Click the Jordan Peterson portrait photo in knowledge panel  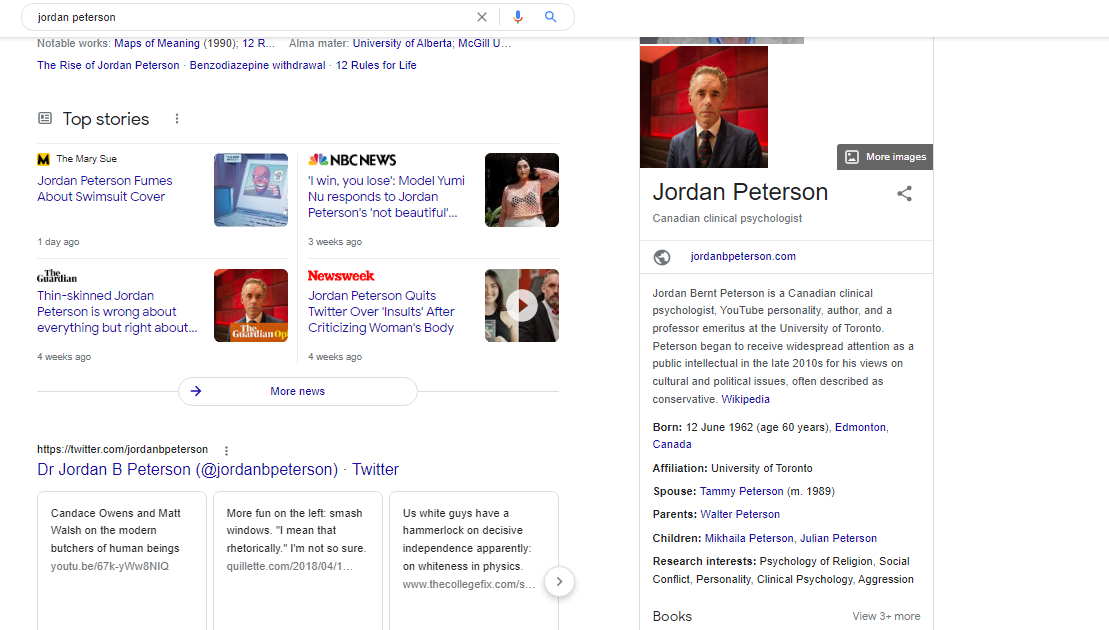pos(704,107)
